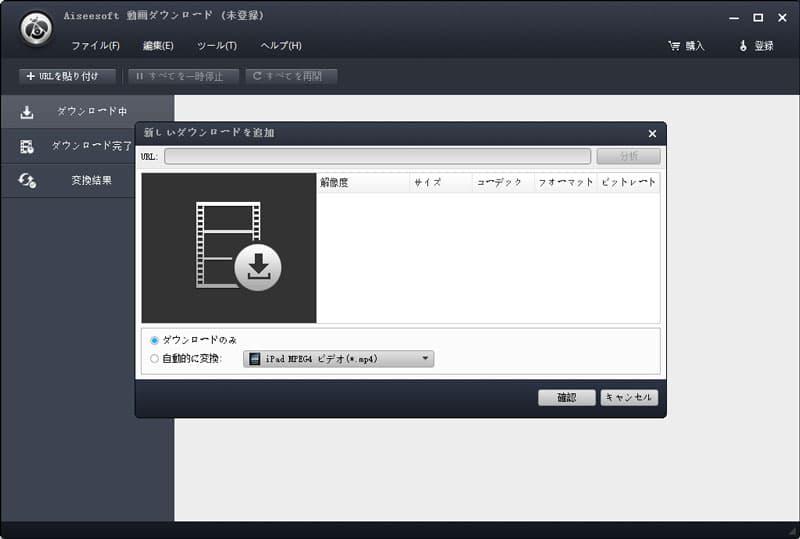
Task: Minimize the Aiseesoft window
Action: click(734, 18)
